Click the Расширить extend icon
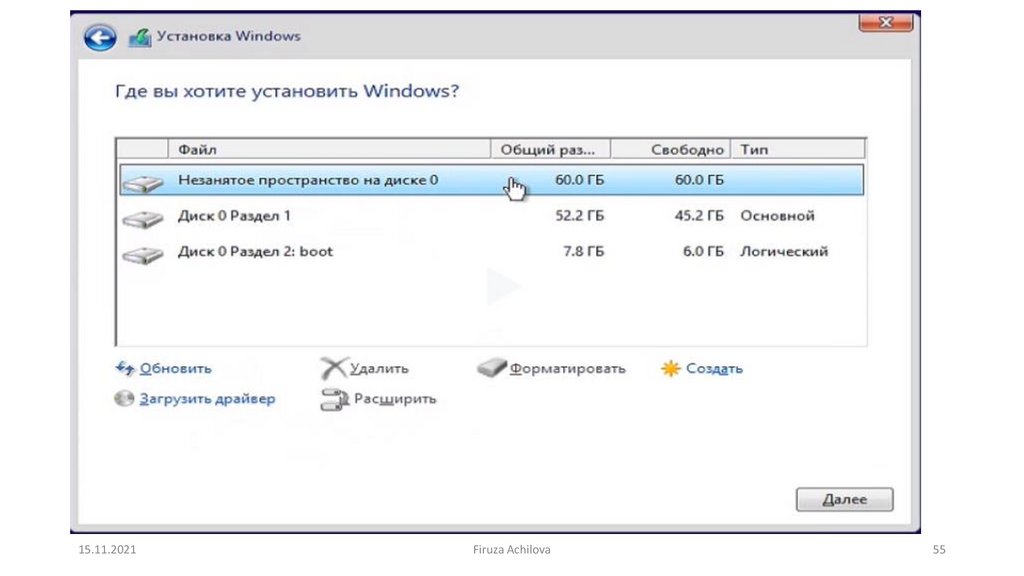Viewport: 1024px width, 576px height. point(333,400)
